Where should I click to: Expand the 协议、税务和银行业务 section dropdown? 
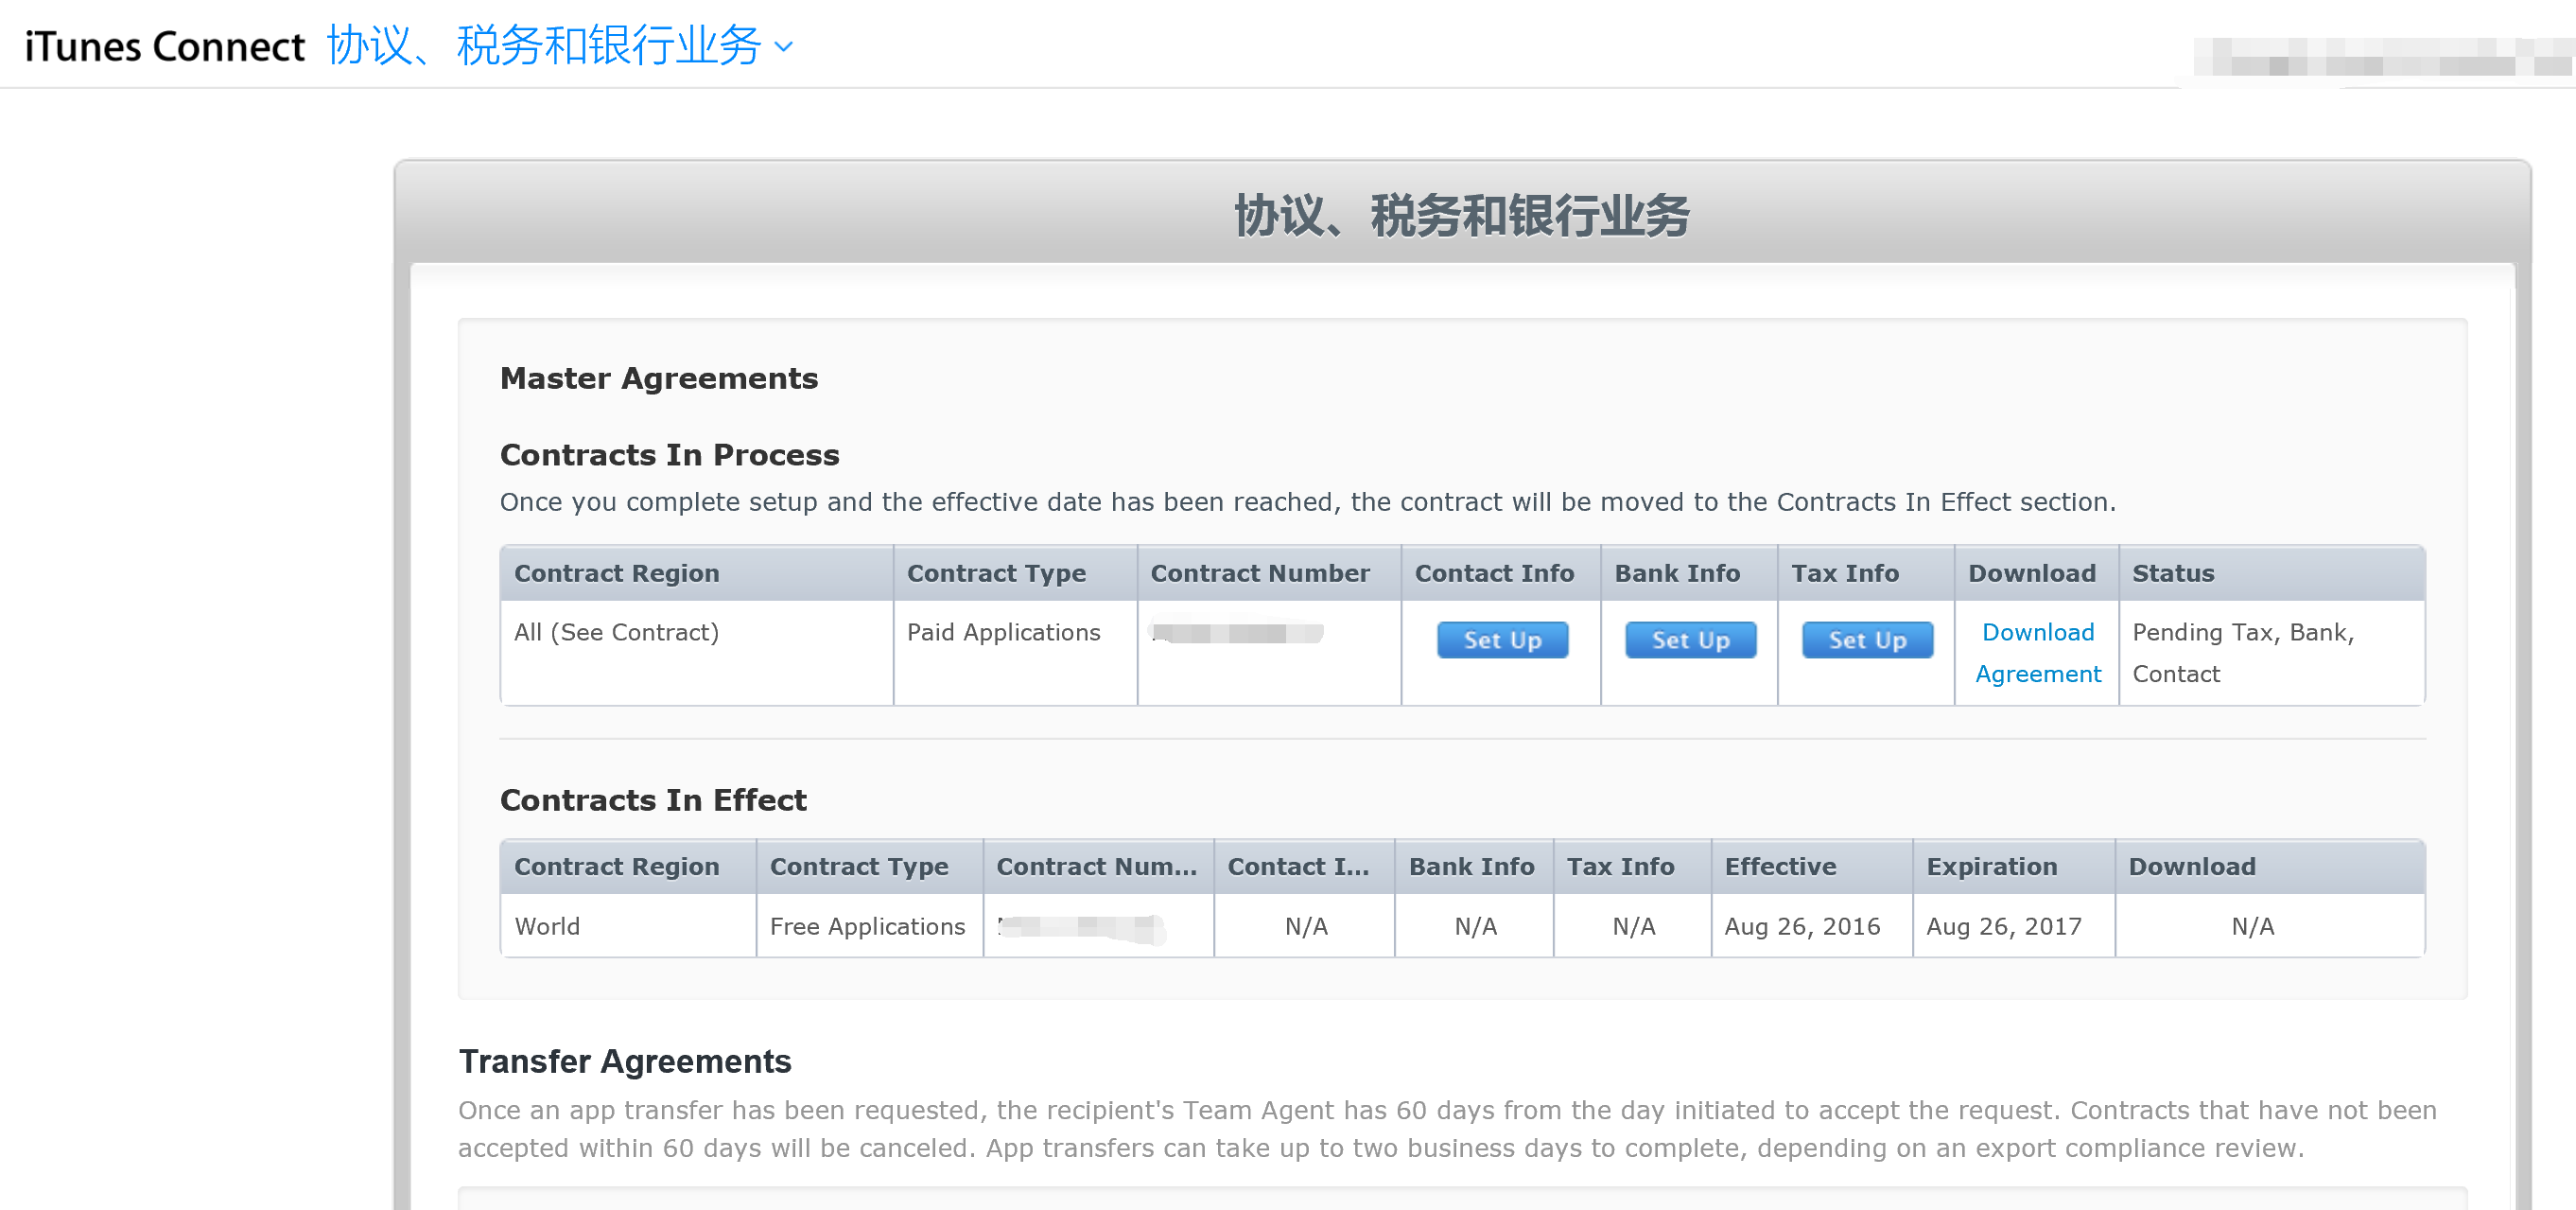click(x=559, y=46)
